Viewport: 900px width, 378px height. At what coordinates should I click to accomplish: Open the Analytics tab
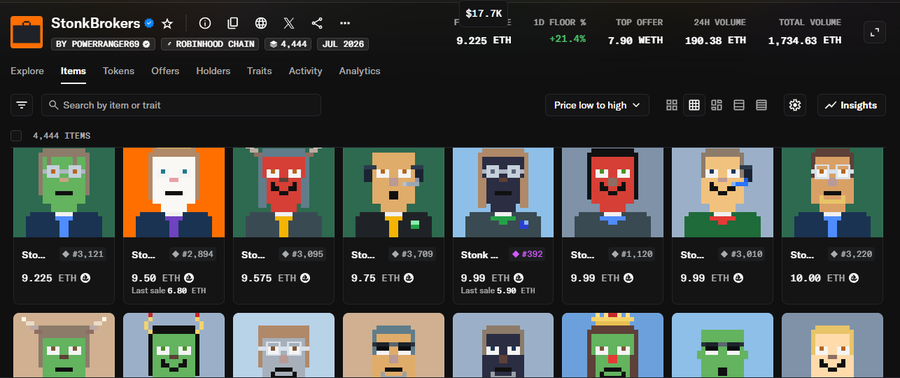[x=359, y=71]
